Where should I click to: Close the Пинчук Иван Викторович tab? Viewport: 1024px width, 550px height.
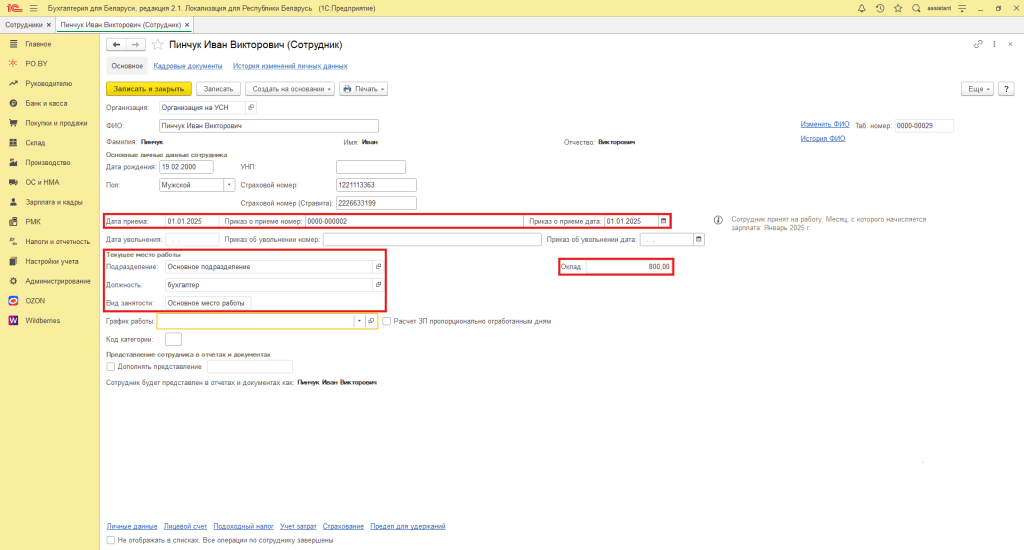(187, 25)
